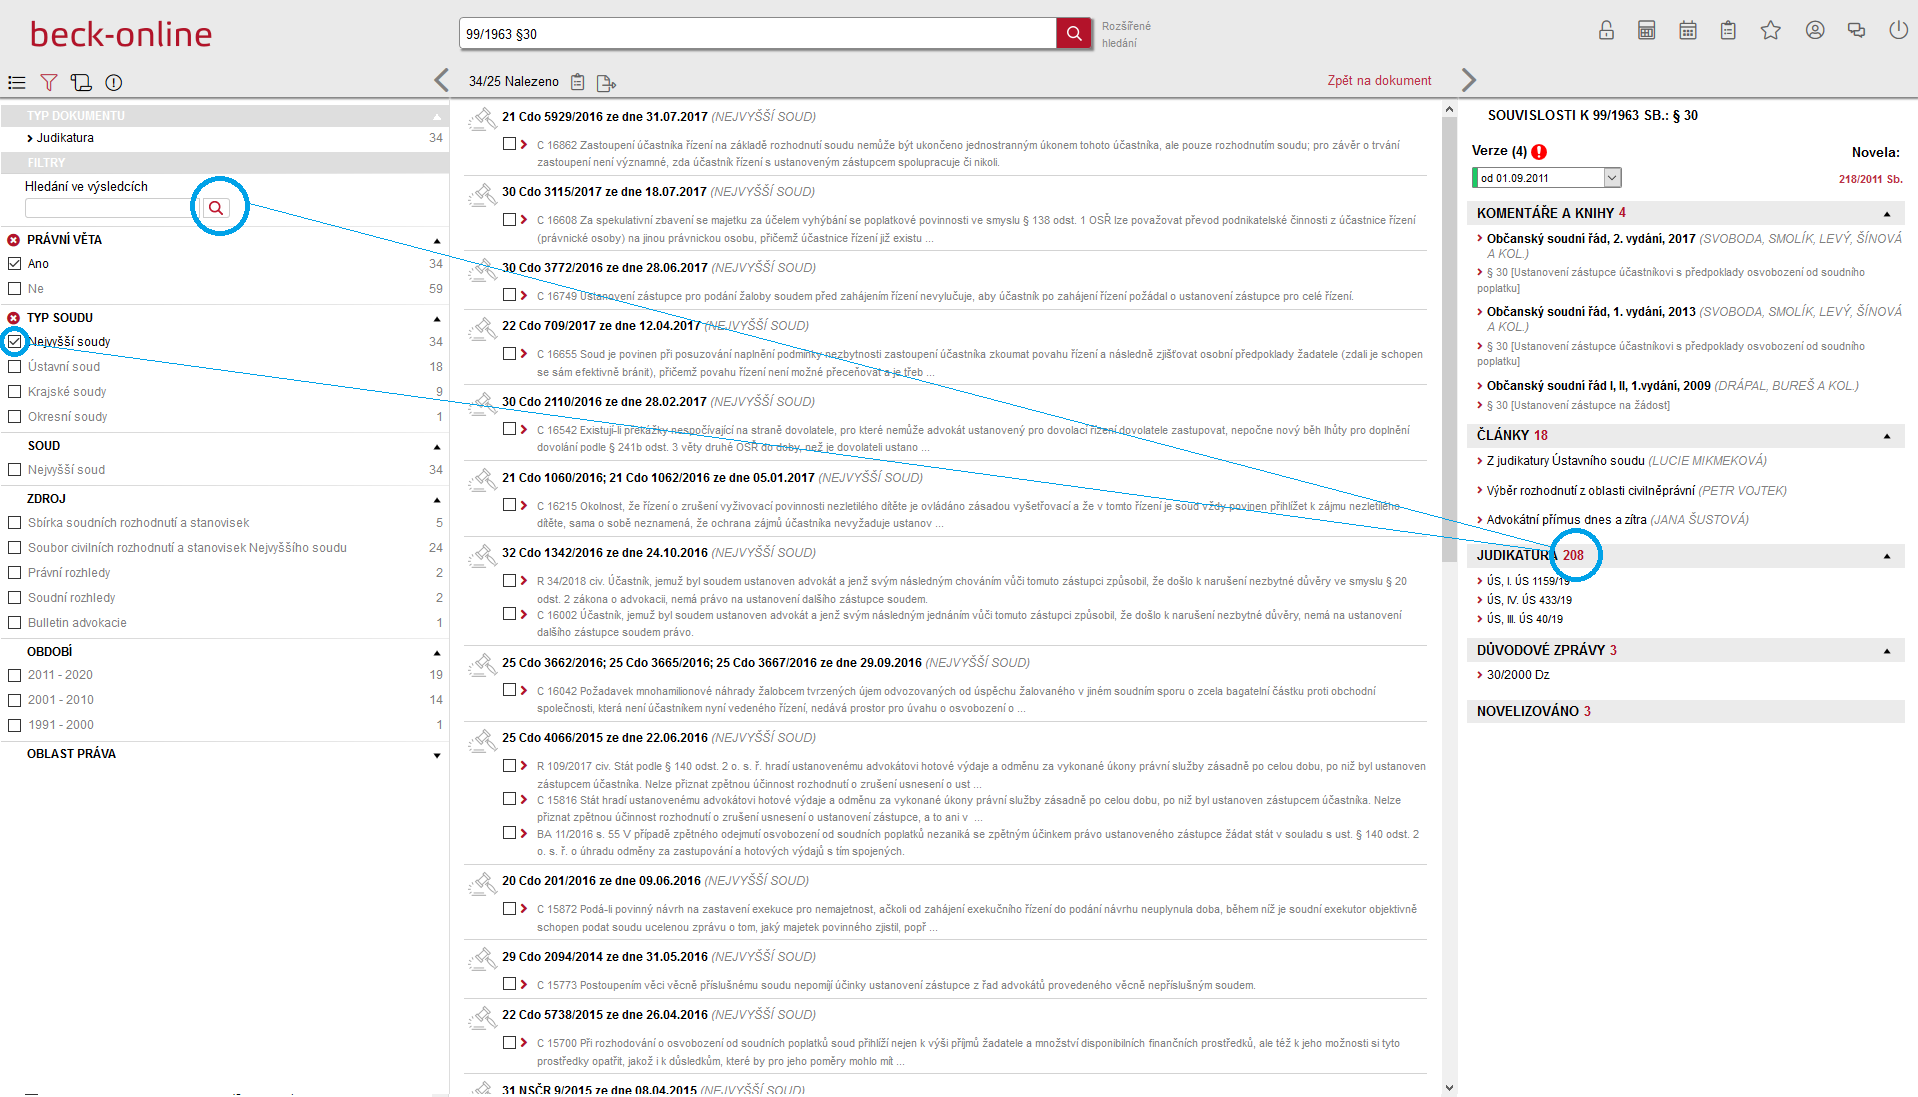This screenshot has width=1918, height=1097.
Task: Uncheck the Nejvyšší soudy checkbox
Action: coord(15,342)
